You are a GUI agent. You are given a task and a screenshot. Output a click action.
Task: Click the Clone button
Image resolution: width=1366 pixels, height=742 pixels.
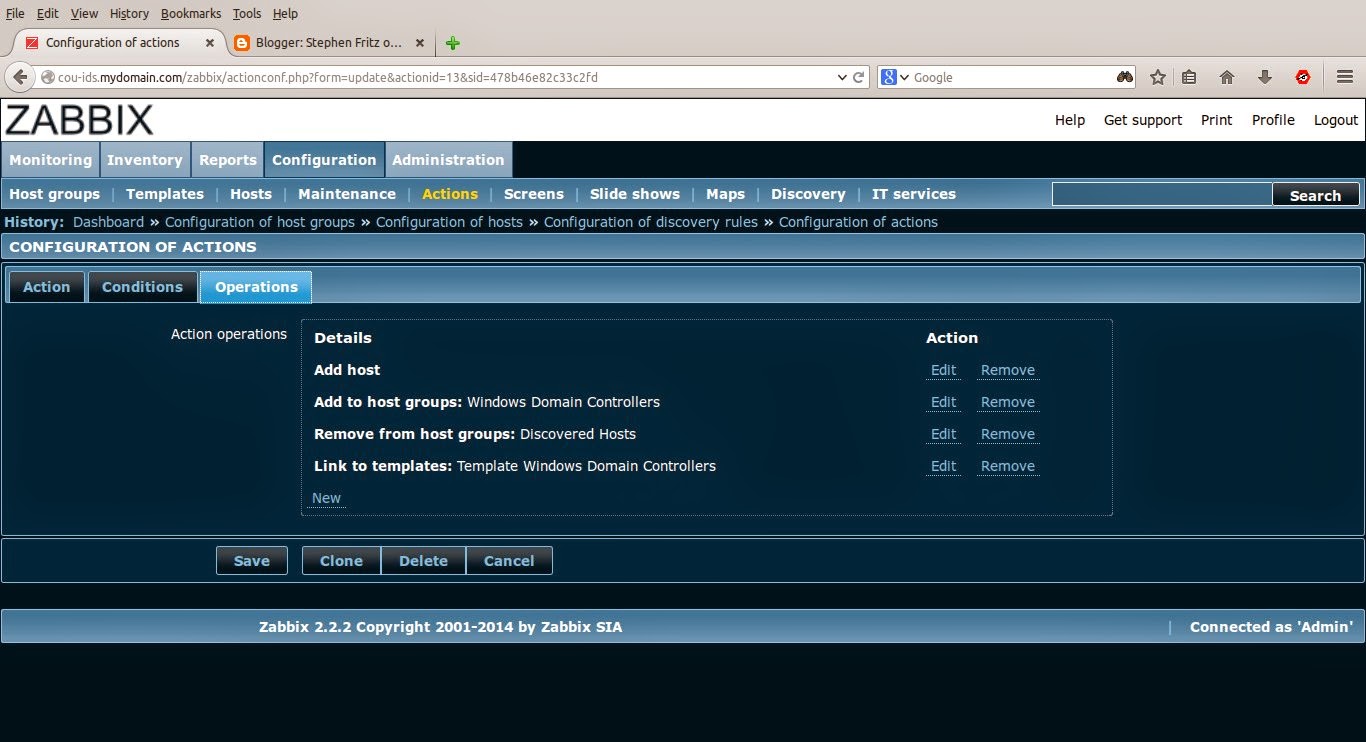click(x=341, y=561)
